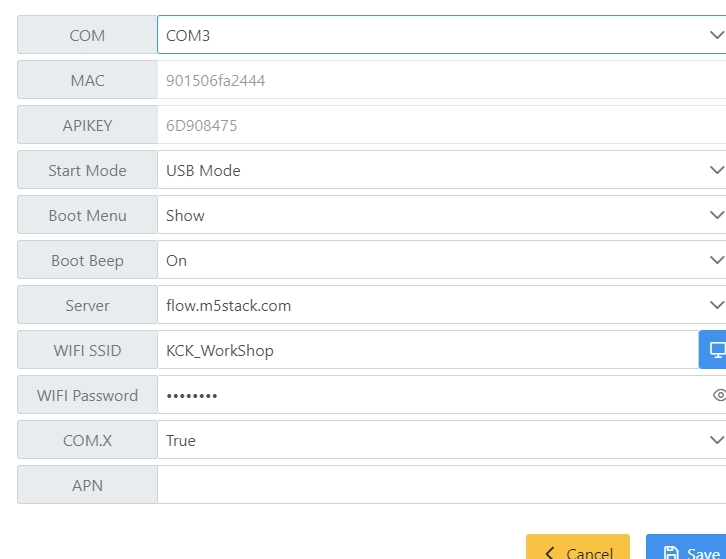Click the back chevron icon on Cancel
Screen dimensions: 726x559
point(549,553)
